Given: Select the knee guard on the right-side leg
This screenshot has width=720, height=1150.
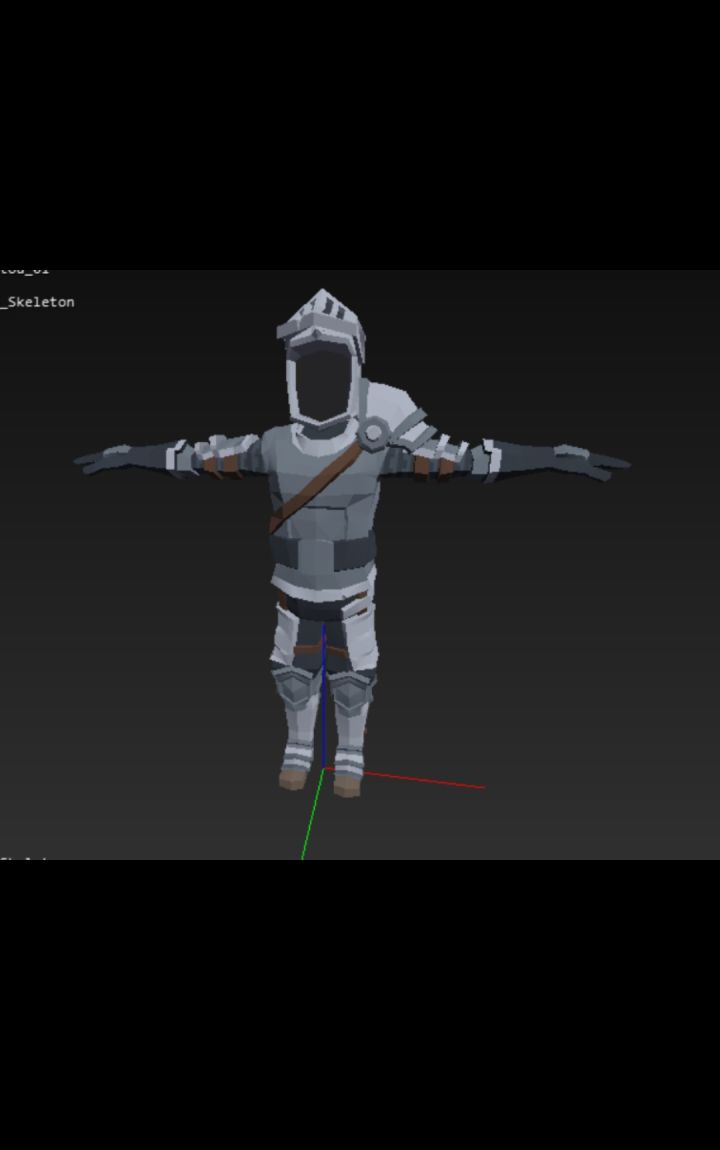Looking at the screenshot, I should pos(352,690).
